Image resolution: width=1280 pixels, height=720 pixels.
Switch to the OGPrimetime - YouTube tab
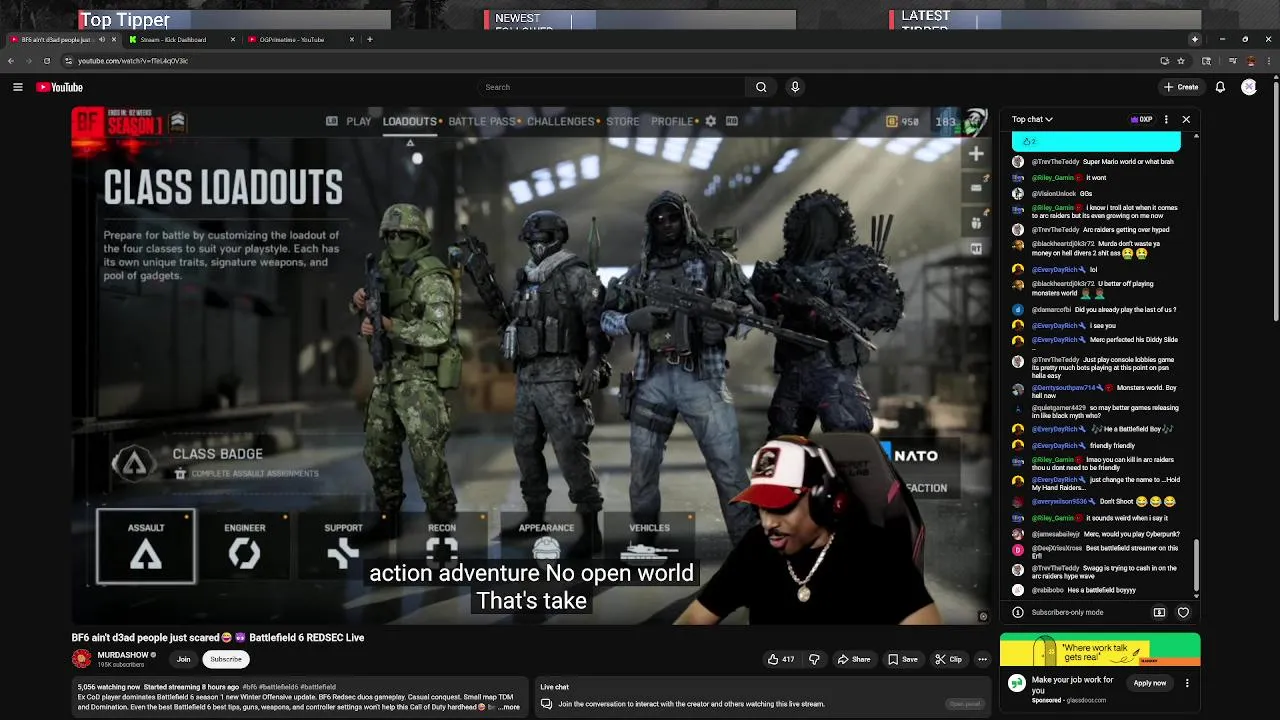291,40
